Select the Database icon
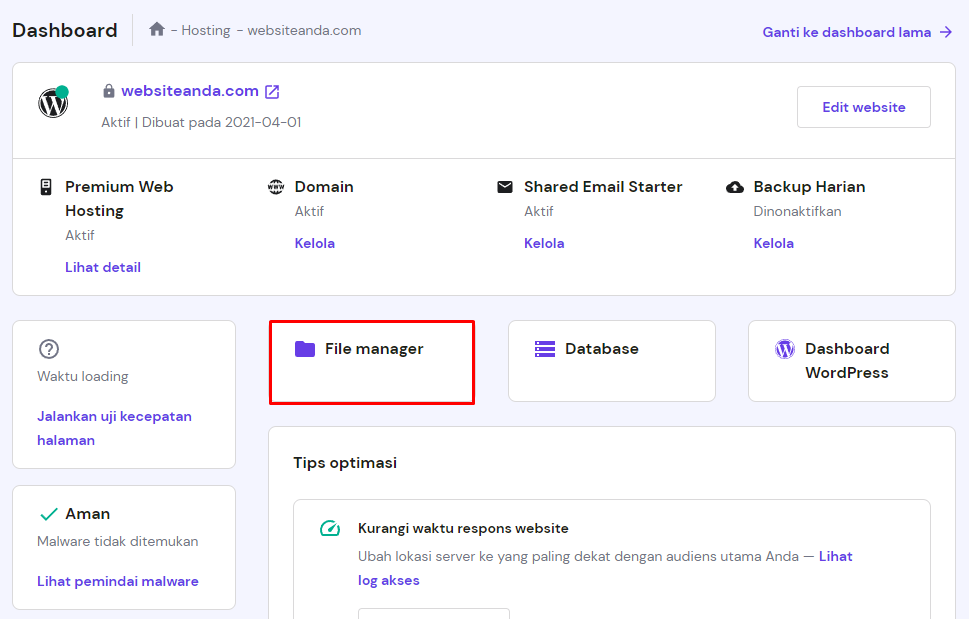Screen dimensions: 969x619 [x=544, y=348]
